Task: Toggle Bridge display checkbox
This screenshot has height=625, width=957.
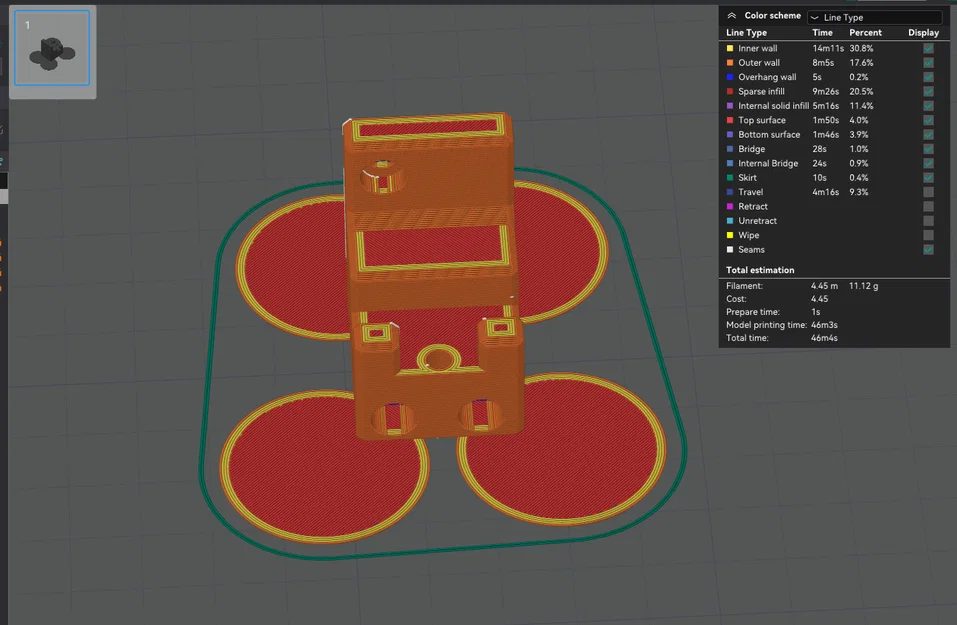Action: pos(928,149)
